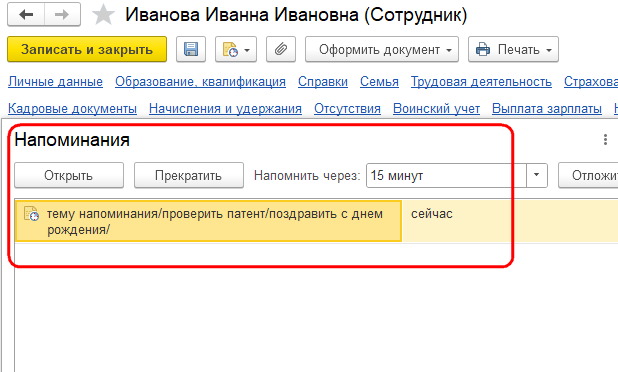
Task: Go to the Справки section
Action: point(323,82)
